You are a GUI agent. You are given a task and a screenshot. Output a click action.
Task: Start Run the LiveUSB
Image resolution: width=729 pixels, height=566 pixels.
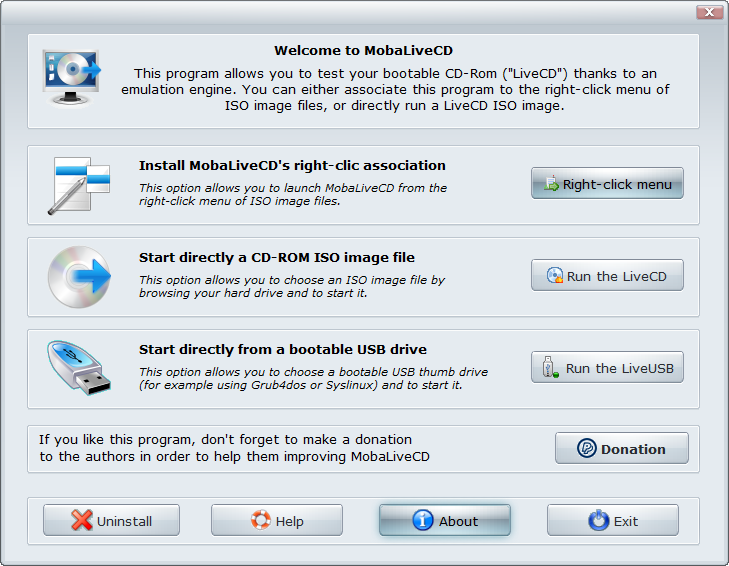(607, 367)
